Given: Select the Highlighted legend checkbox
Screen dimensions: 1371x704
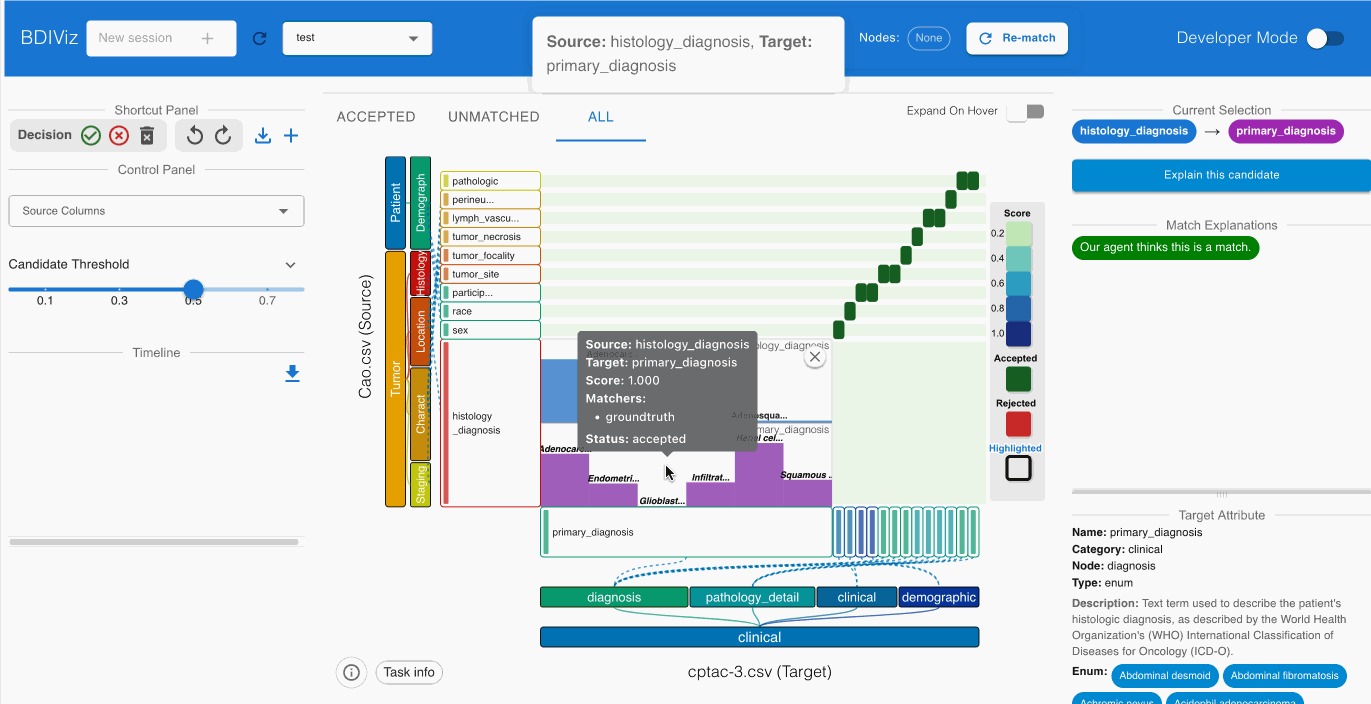Looking at the screenshot, I should 1017,467.
